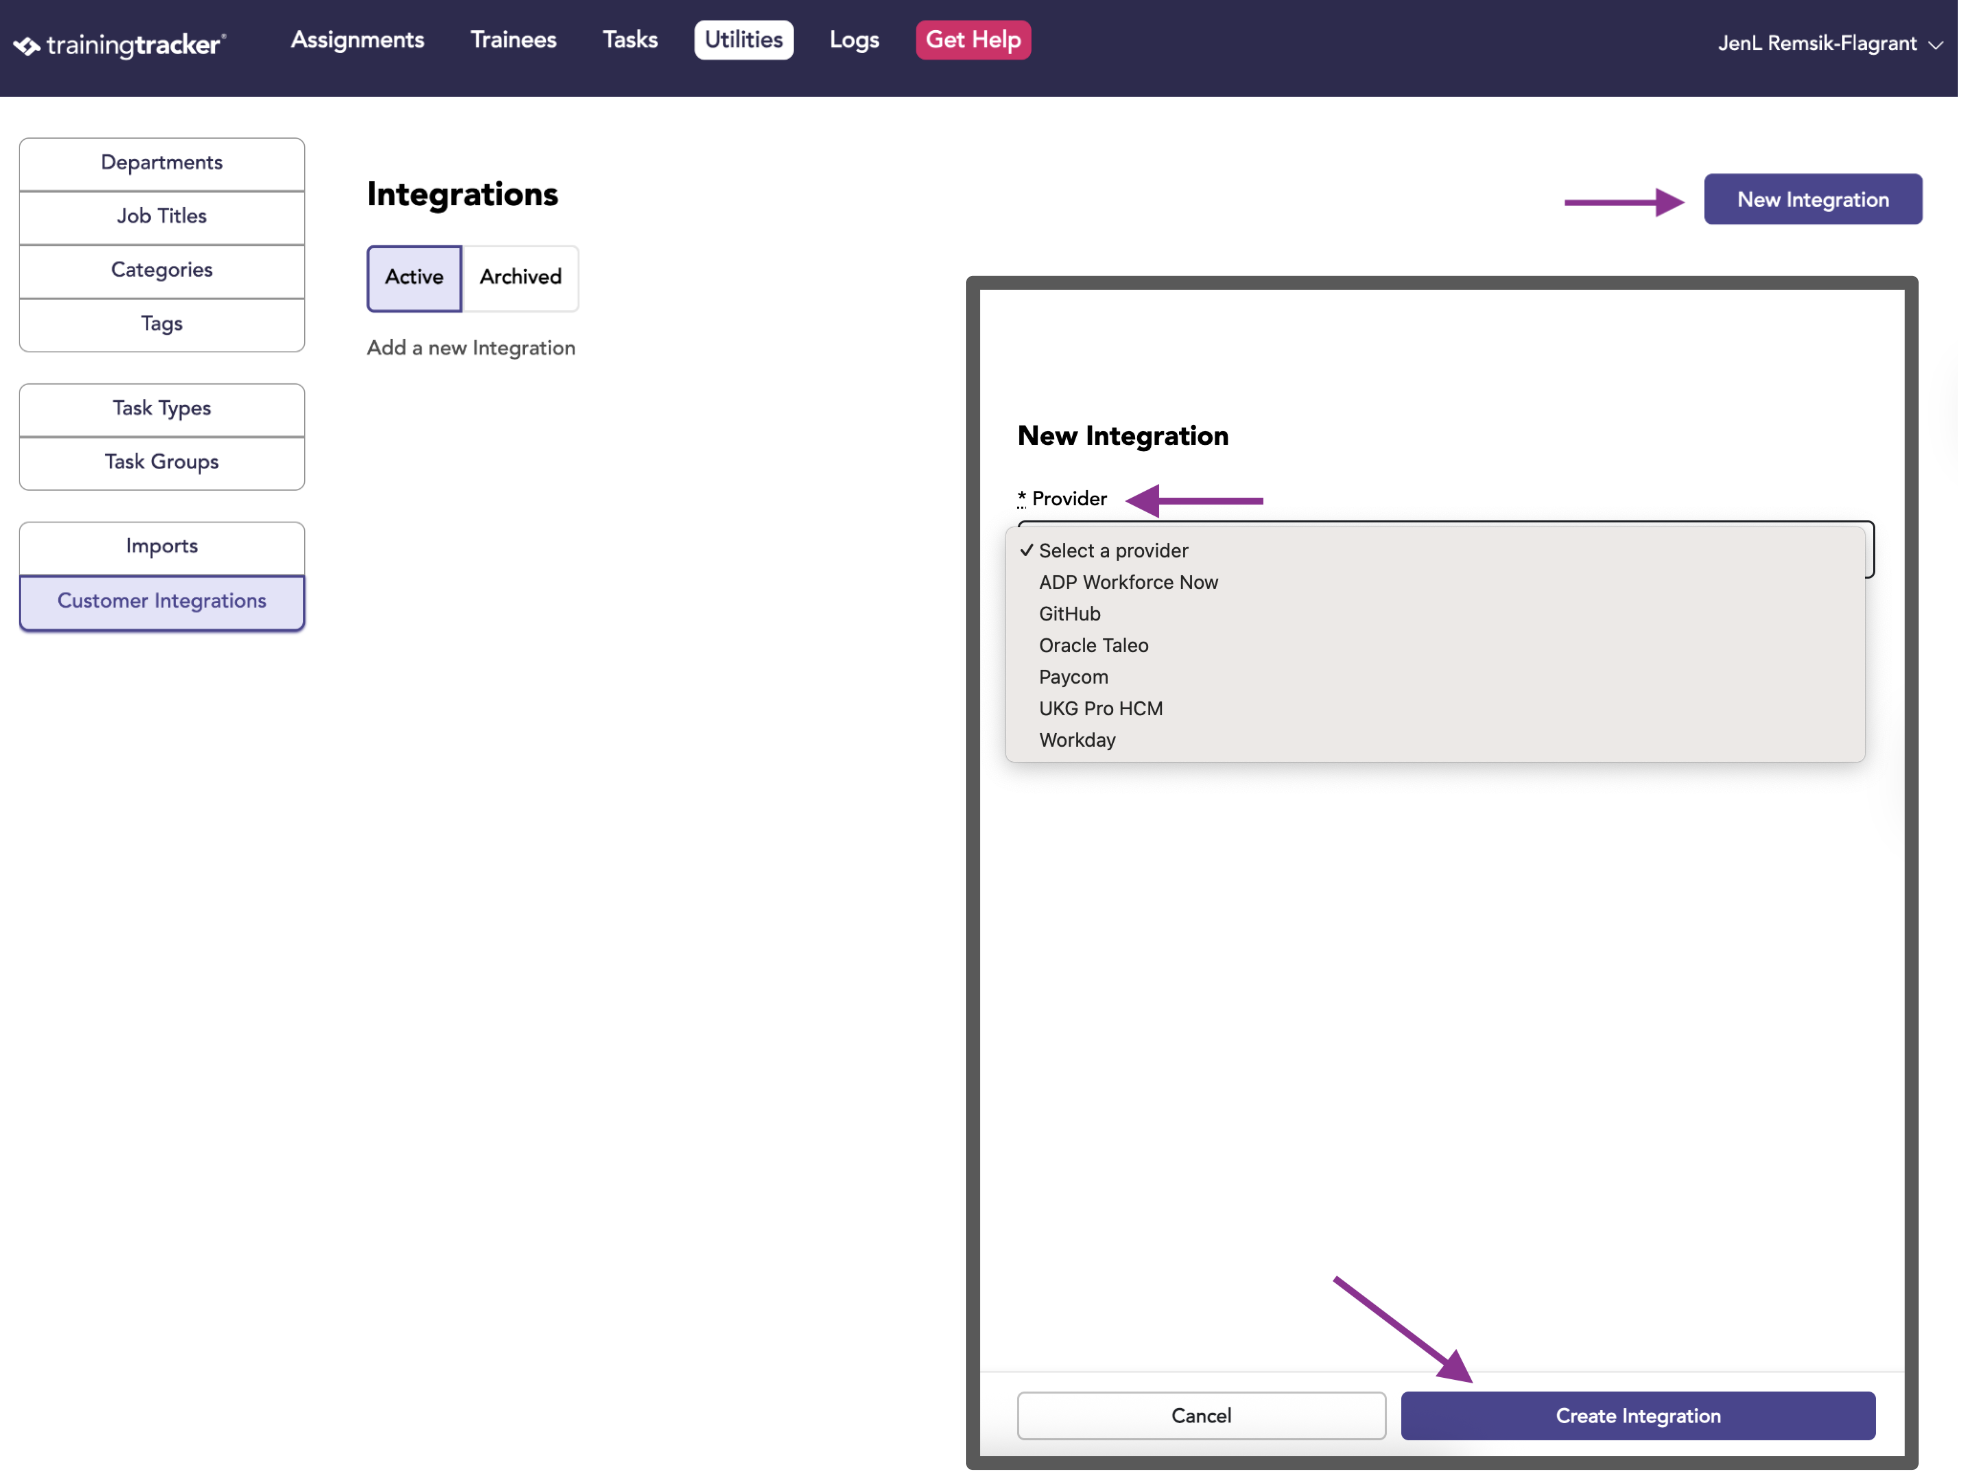Image resolution: width=1962 pixels, height=1478 pixels.
Task: Switch to the Archived integrations tab
Action: [520, 277]
